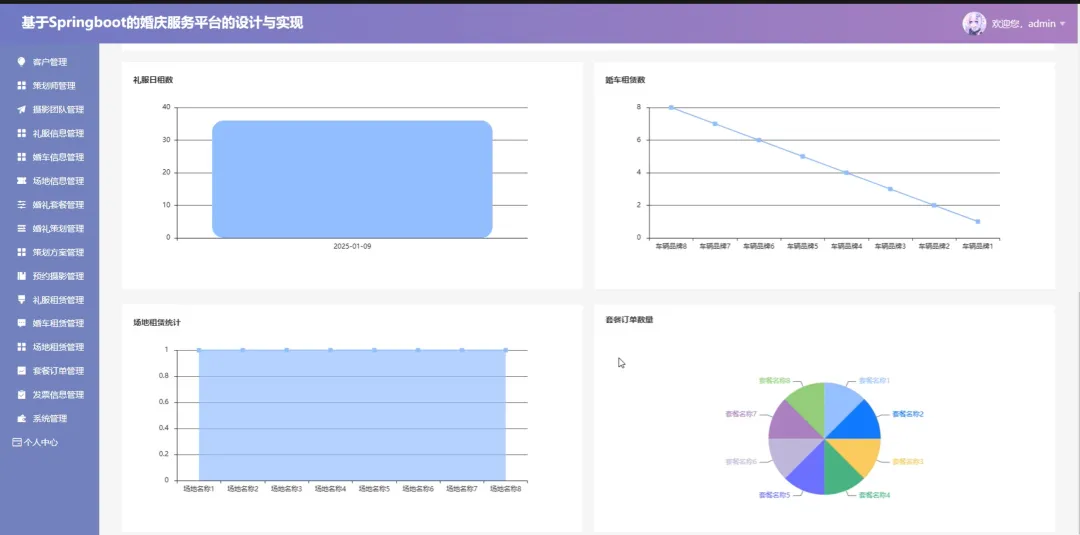1080x535 pixels.
Task: Click the 车辆品牌3 axis label
Action: tap(890, 246)
